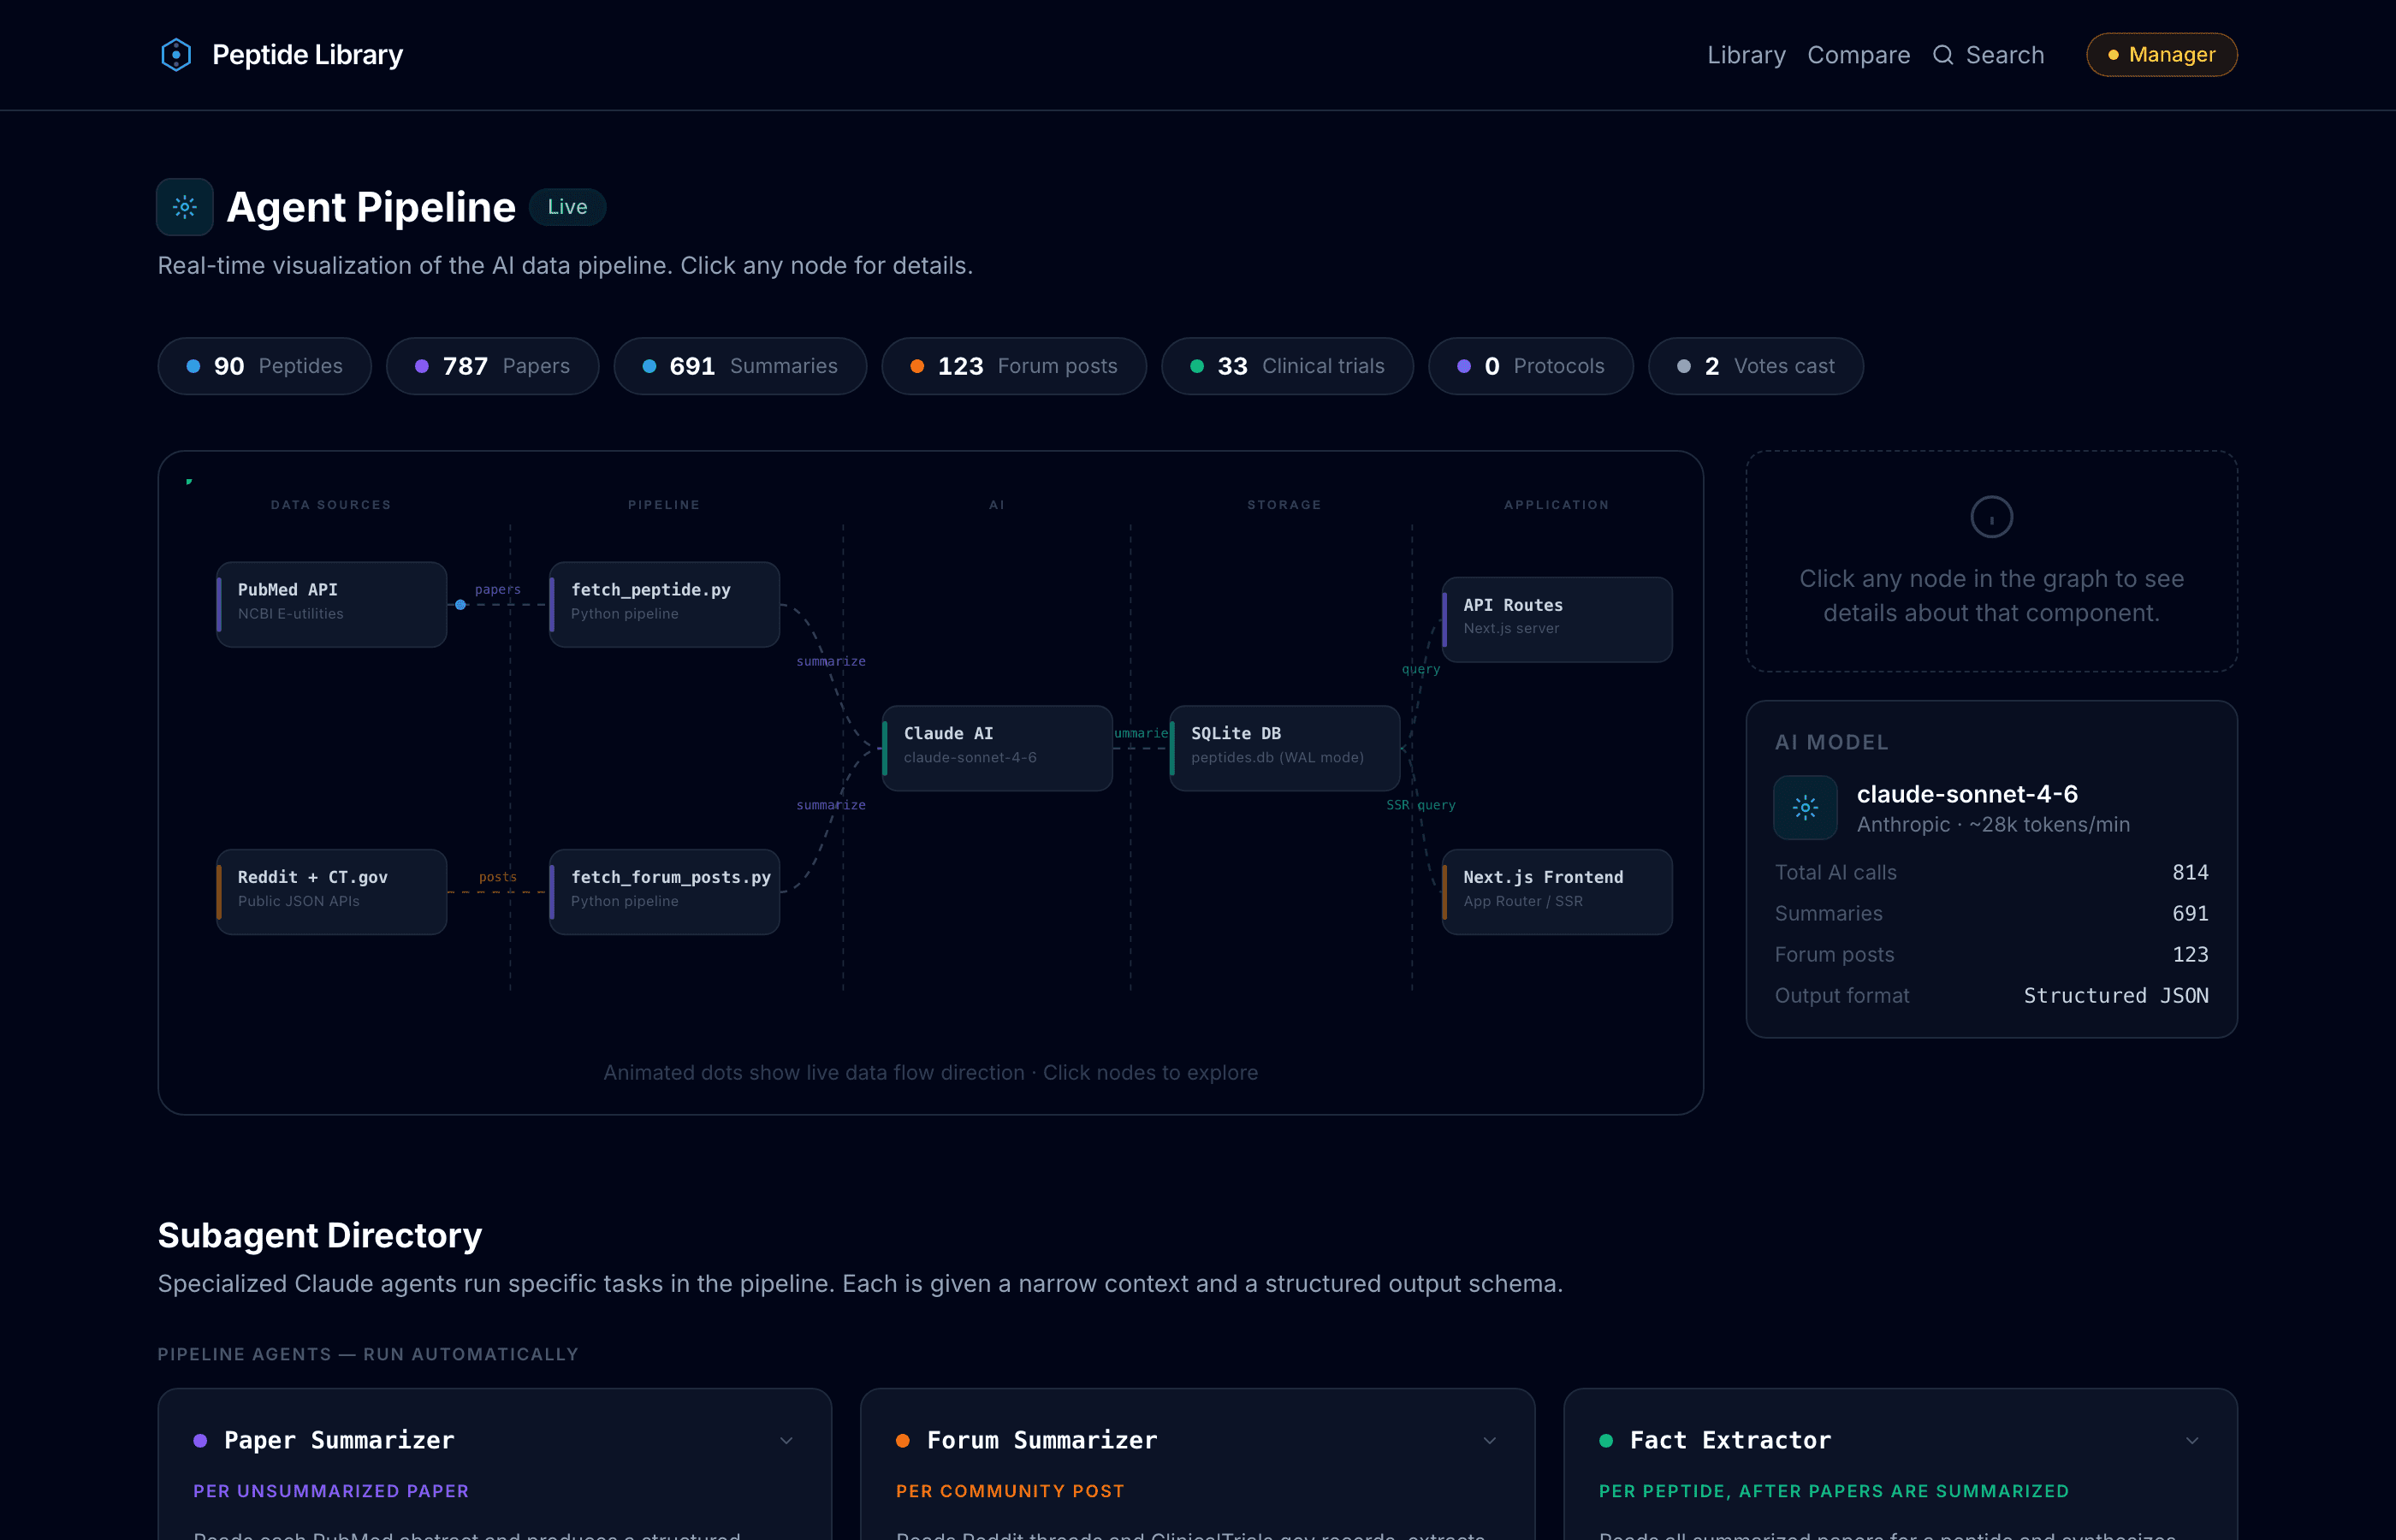This screenshot has width=2396, height=1540.
Task: Click the Reddit + CT.gov source node
Action: (x=331, y=891)
